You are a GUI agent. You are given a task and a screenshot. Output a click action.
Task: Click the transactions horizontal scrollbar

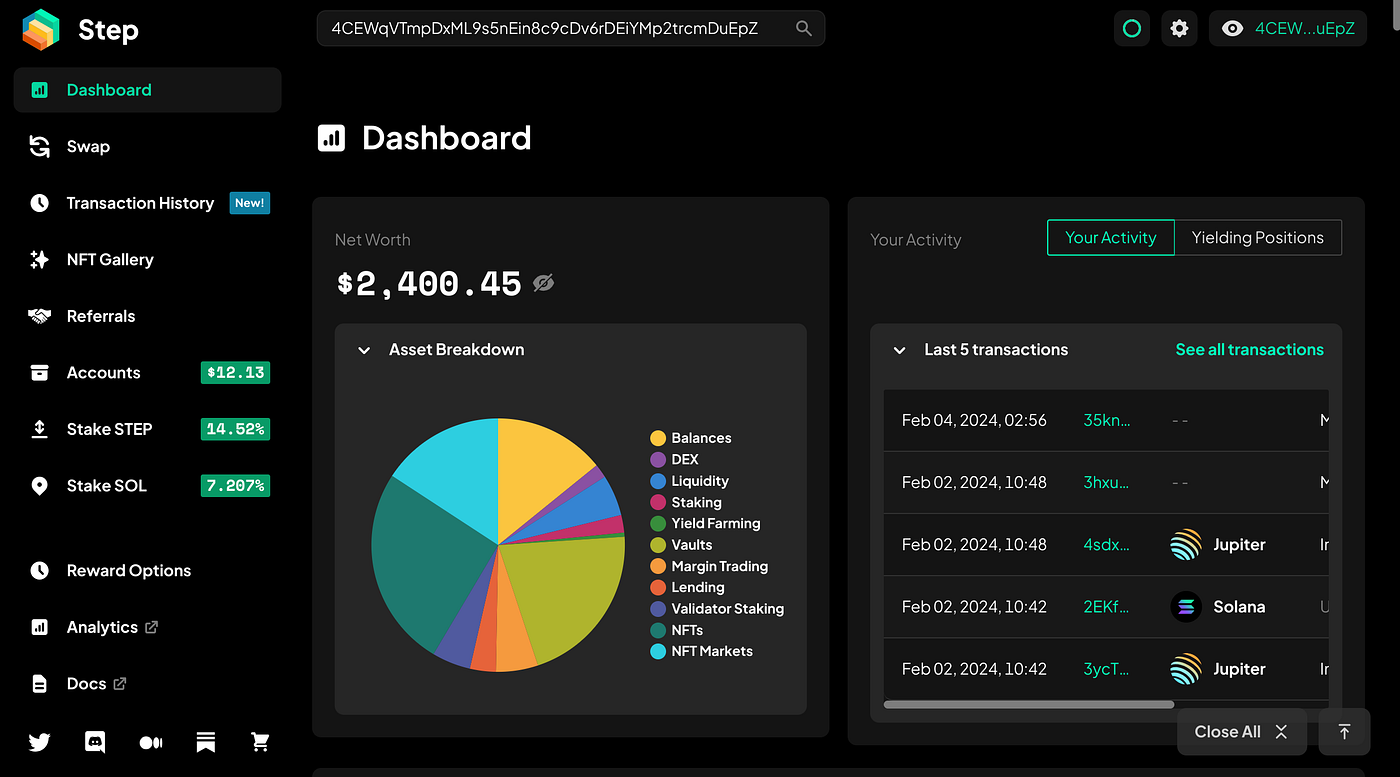point(1029,704)
